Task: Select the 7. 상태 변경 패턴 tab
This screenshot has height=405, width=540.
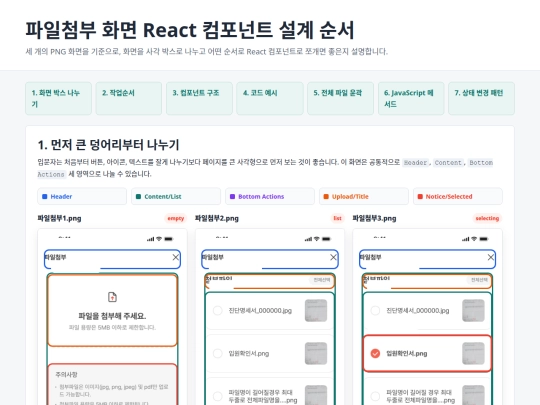Action: pos(481,98)
